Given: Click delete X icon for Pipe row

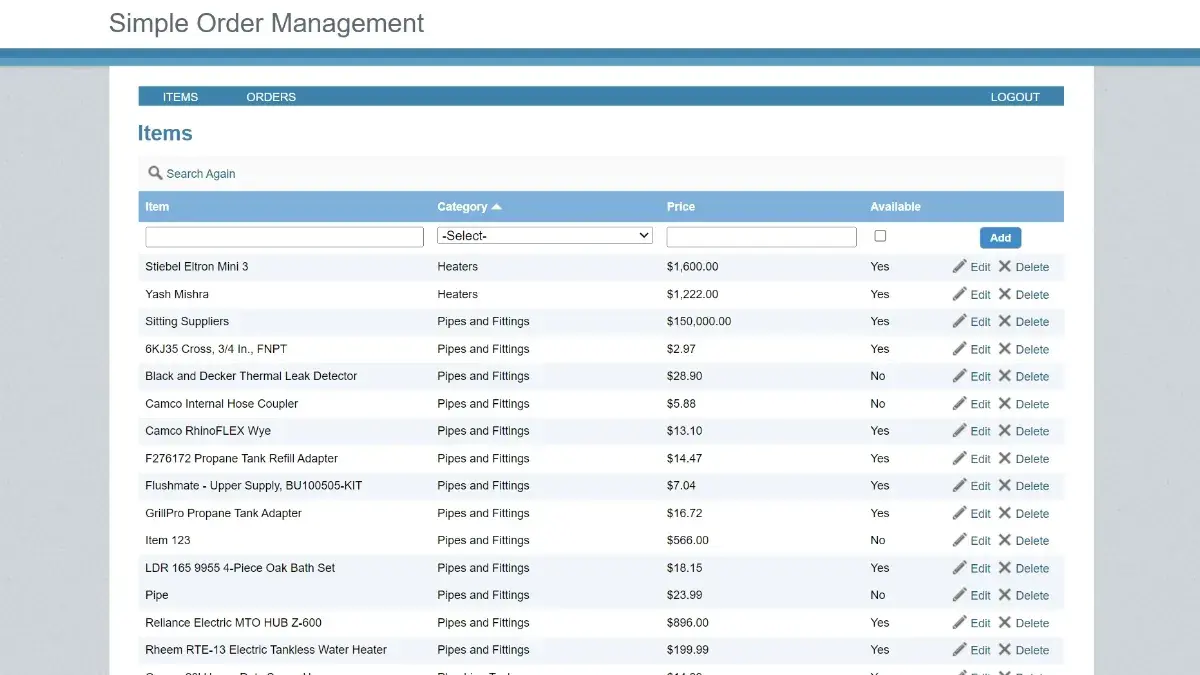Looking at the screenshot, I should [x=1005, y=595].
